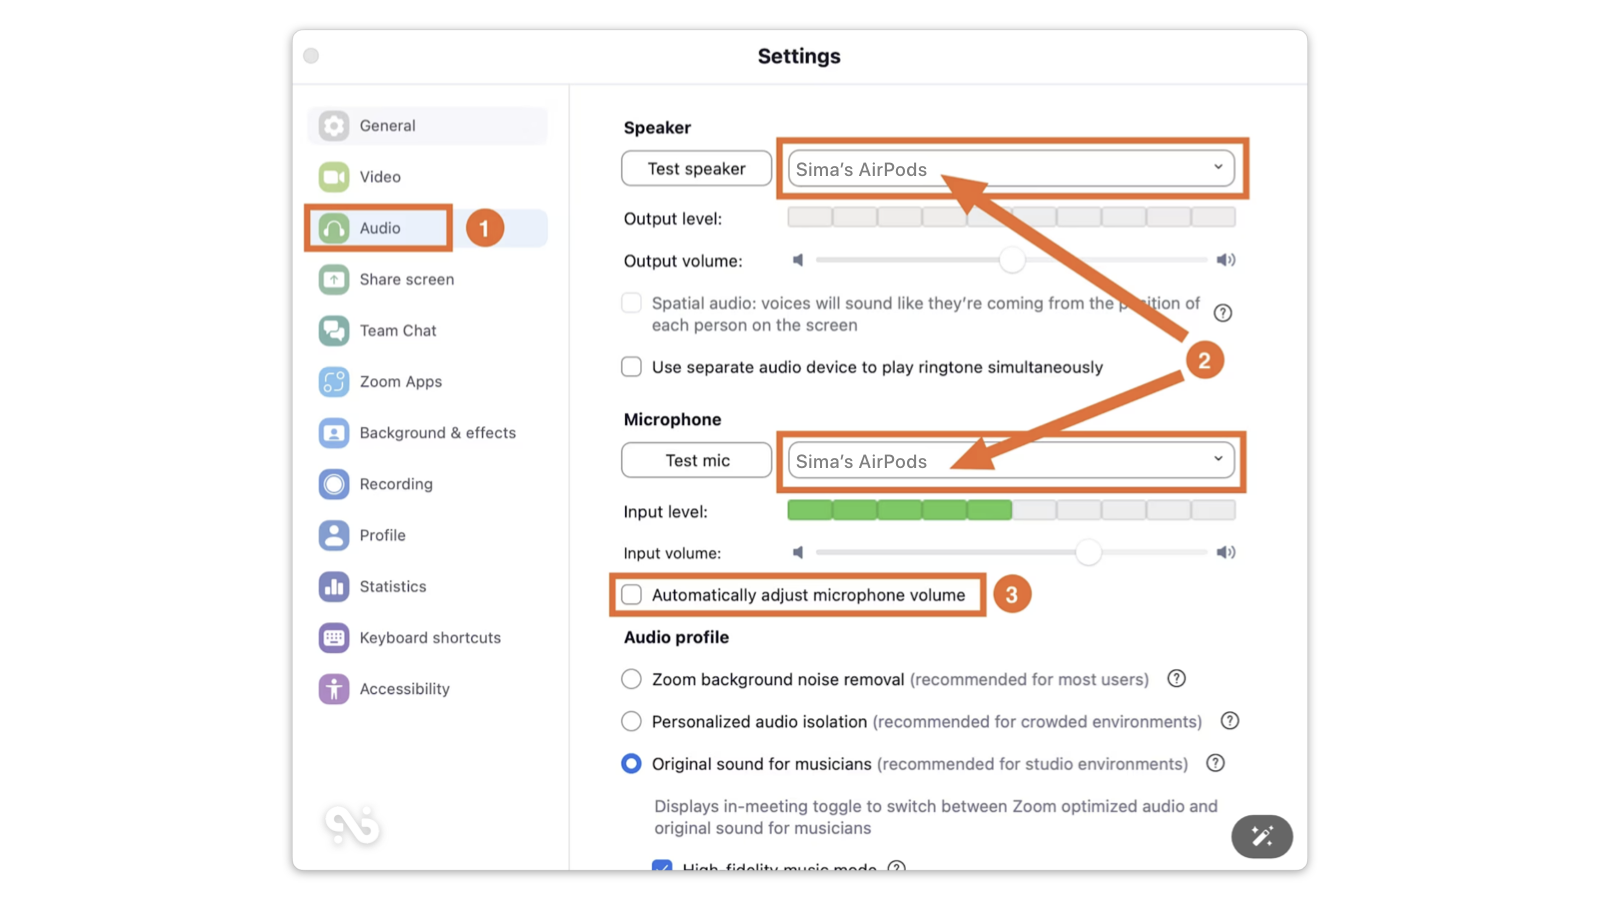Viewport: 1600px width, 900px height.
Task: Click help icon for background noise removal
Action: [1177, 679]
